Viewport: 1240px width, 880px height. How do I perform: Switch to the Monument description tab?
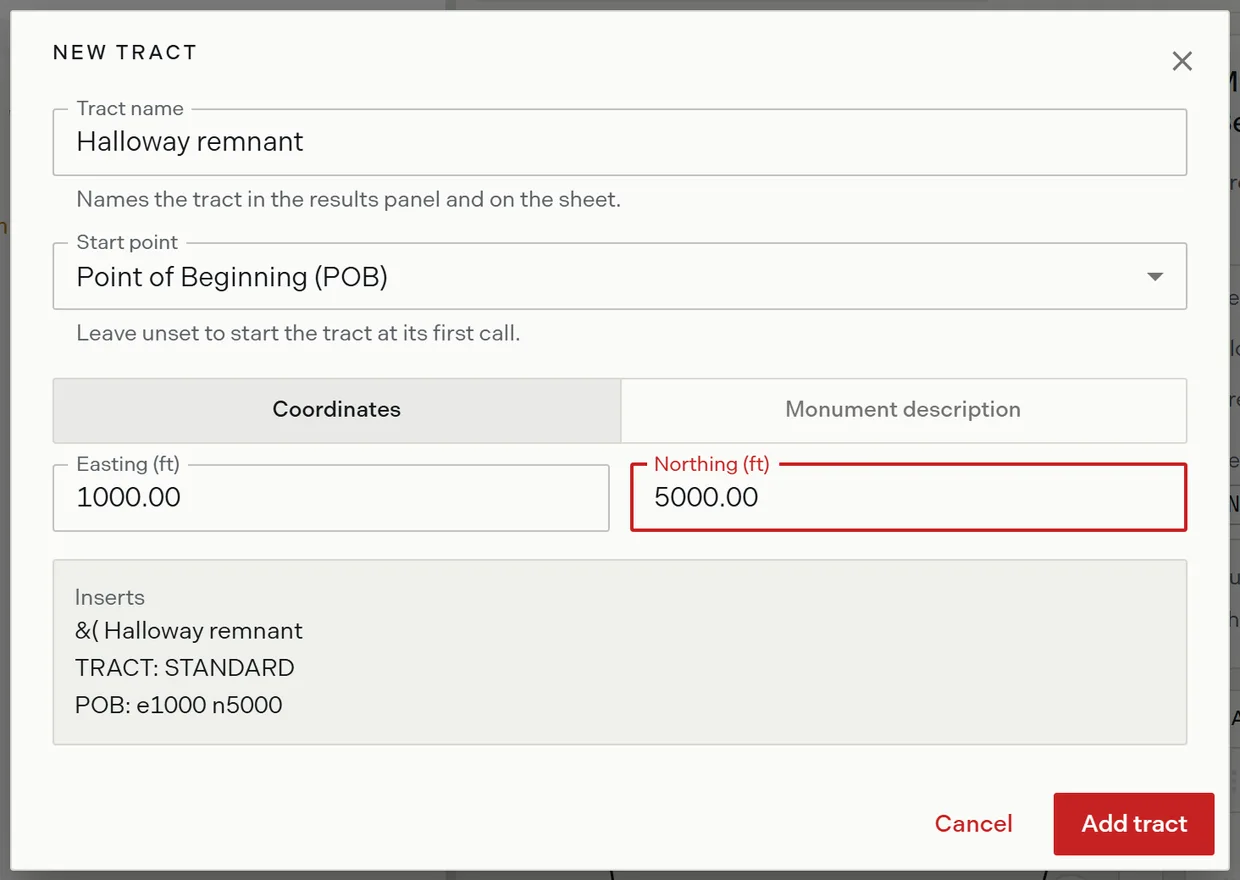pos(903,410)
